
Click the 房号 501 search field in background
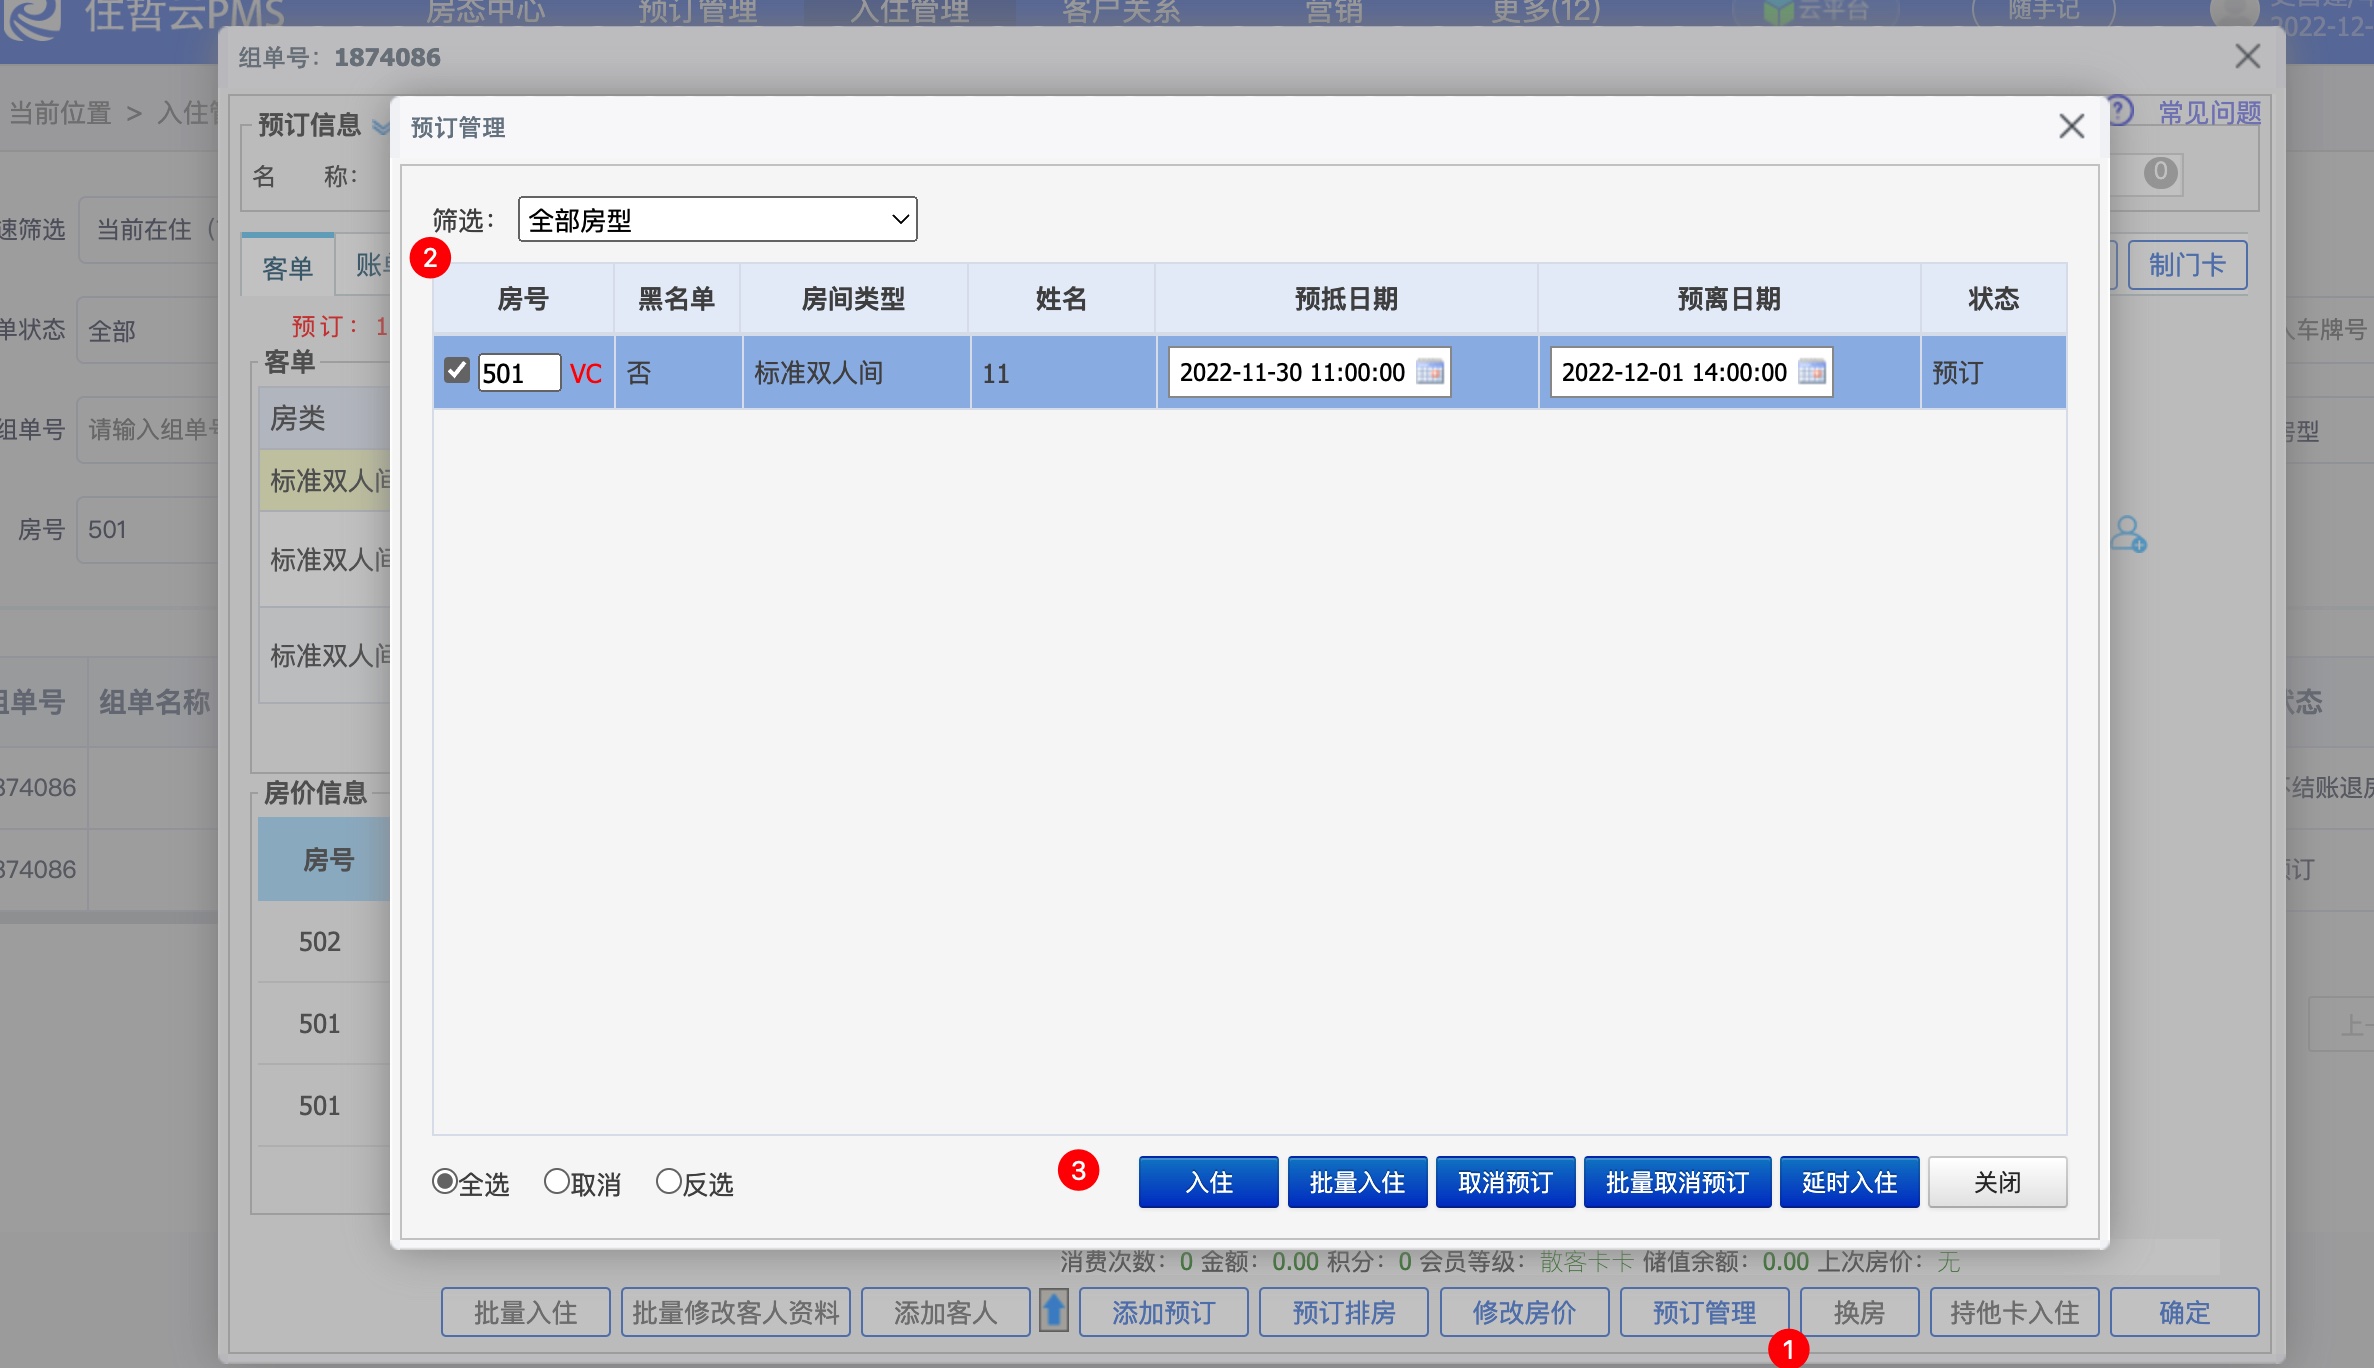[148, 530]
